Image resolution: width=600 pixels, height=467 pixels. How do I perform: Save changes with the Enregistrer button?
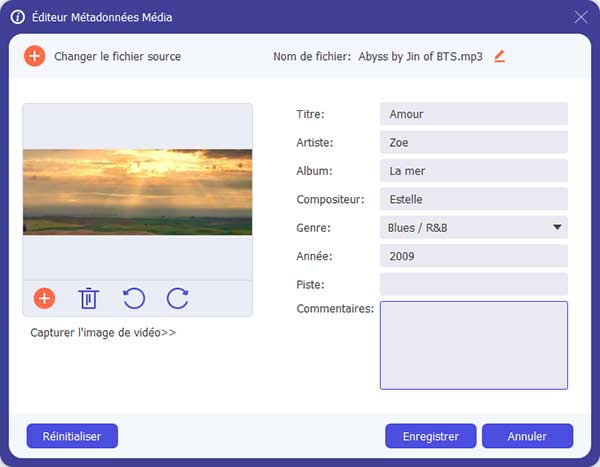[x=430, y=436]
